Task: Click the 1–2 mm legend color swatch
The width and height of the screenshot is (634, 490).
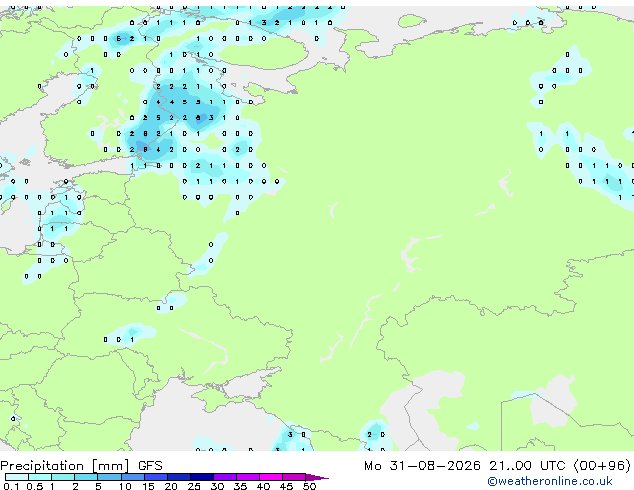Action: pyautogui.click(x=63, y=477)
